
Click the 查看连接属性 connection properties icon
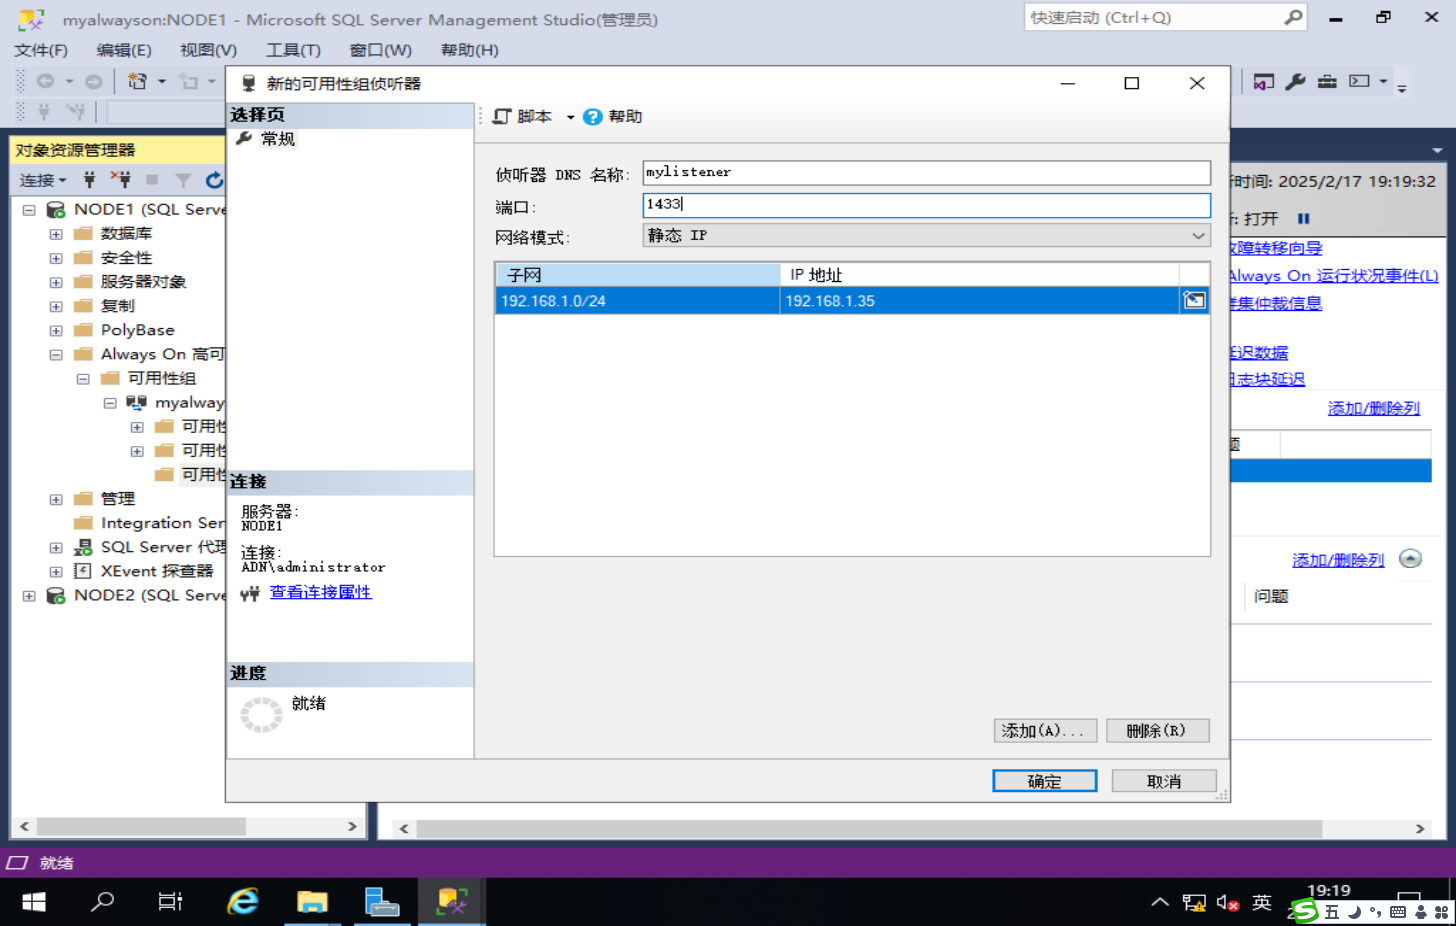[249, 593]
